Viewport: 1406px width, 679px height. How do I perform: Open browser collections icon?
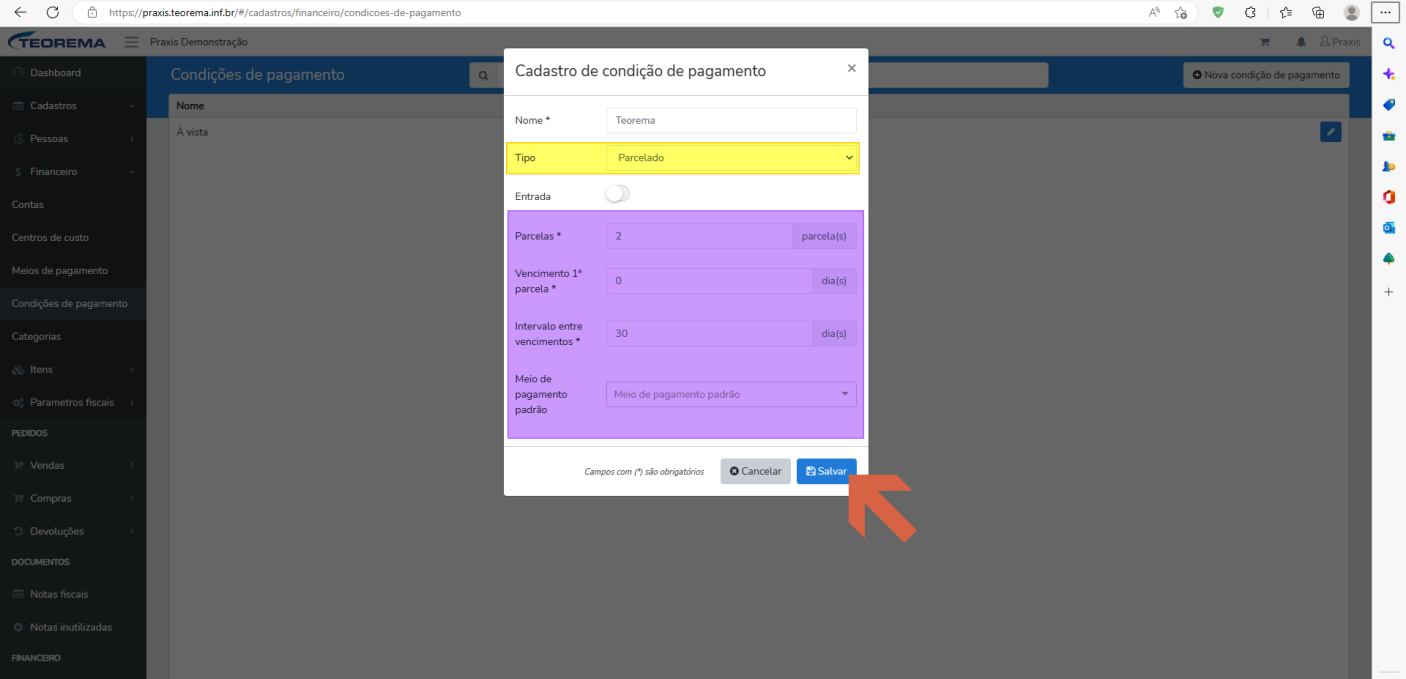tap(1318, 13)
